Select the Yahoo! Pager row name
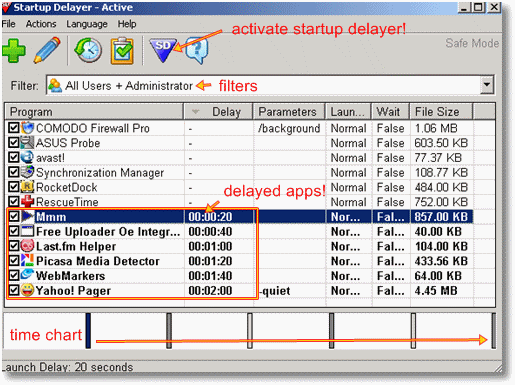Viewport: 515px width, 385px height. pyautogui.click(x=73, y=291)
